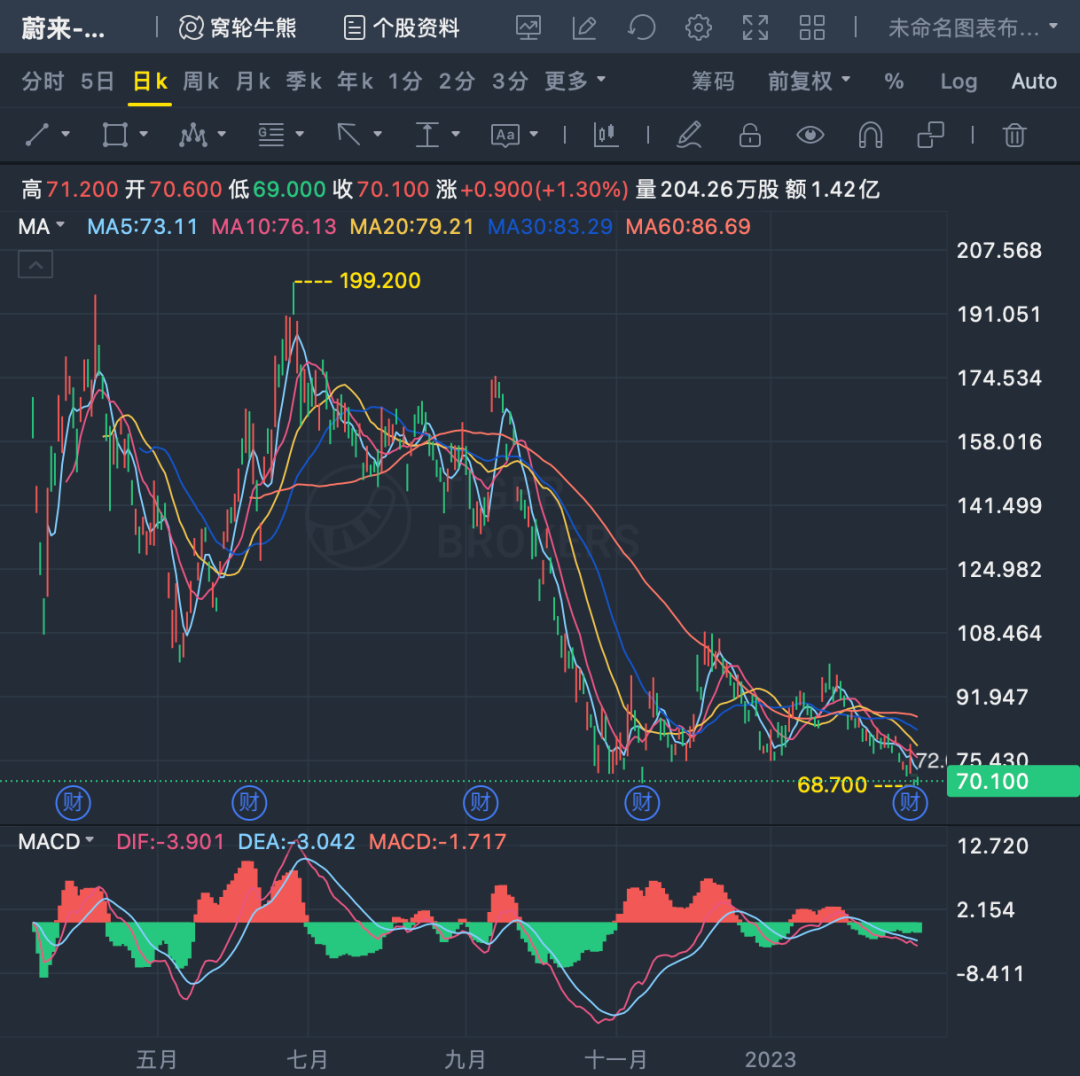Click the edit note pencil icon

(x=584, y=28)
